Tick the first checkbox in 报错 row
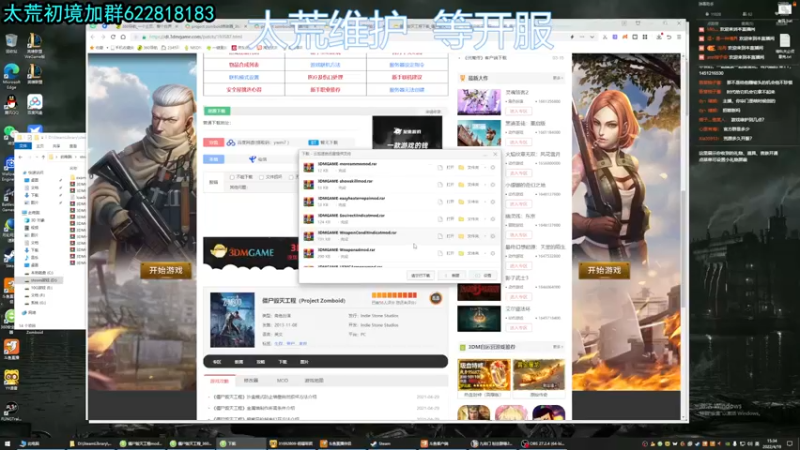This screenshot has height=450, width=800. pyautogui.click(x=232, y=178)
